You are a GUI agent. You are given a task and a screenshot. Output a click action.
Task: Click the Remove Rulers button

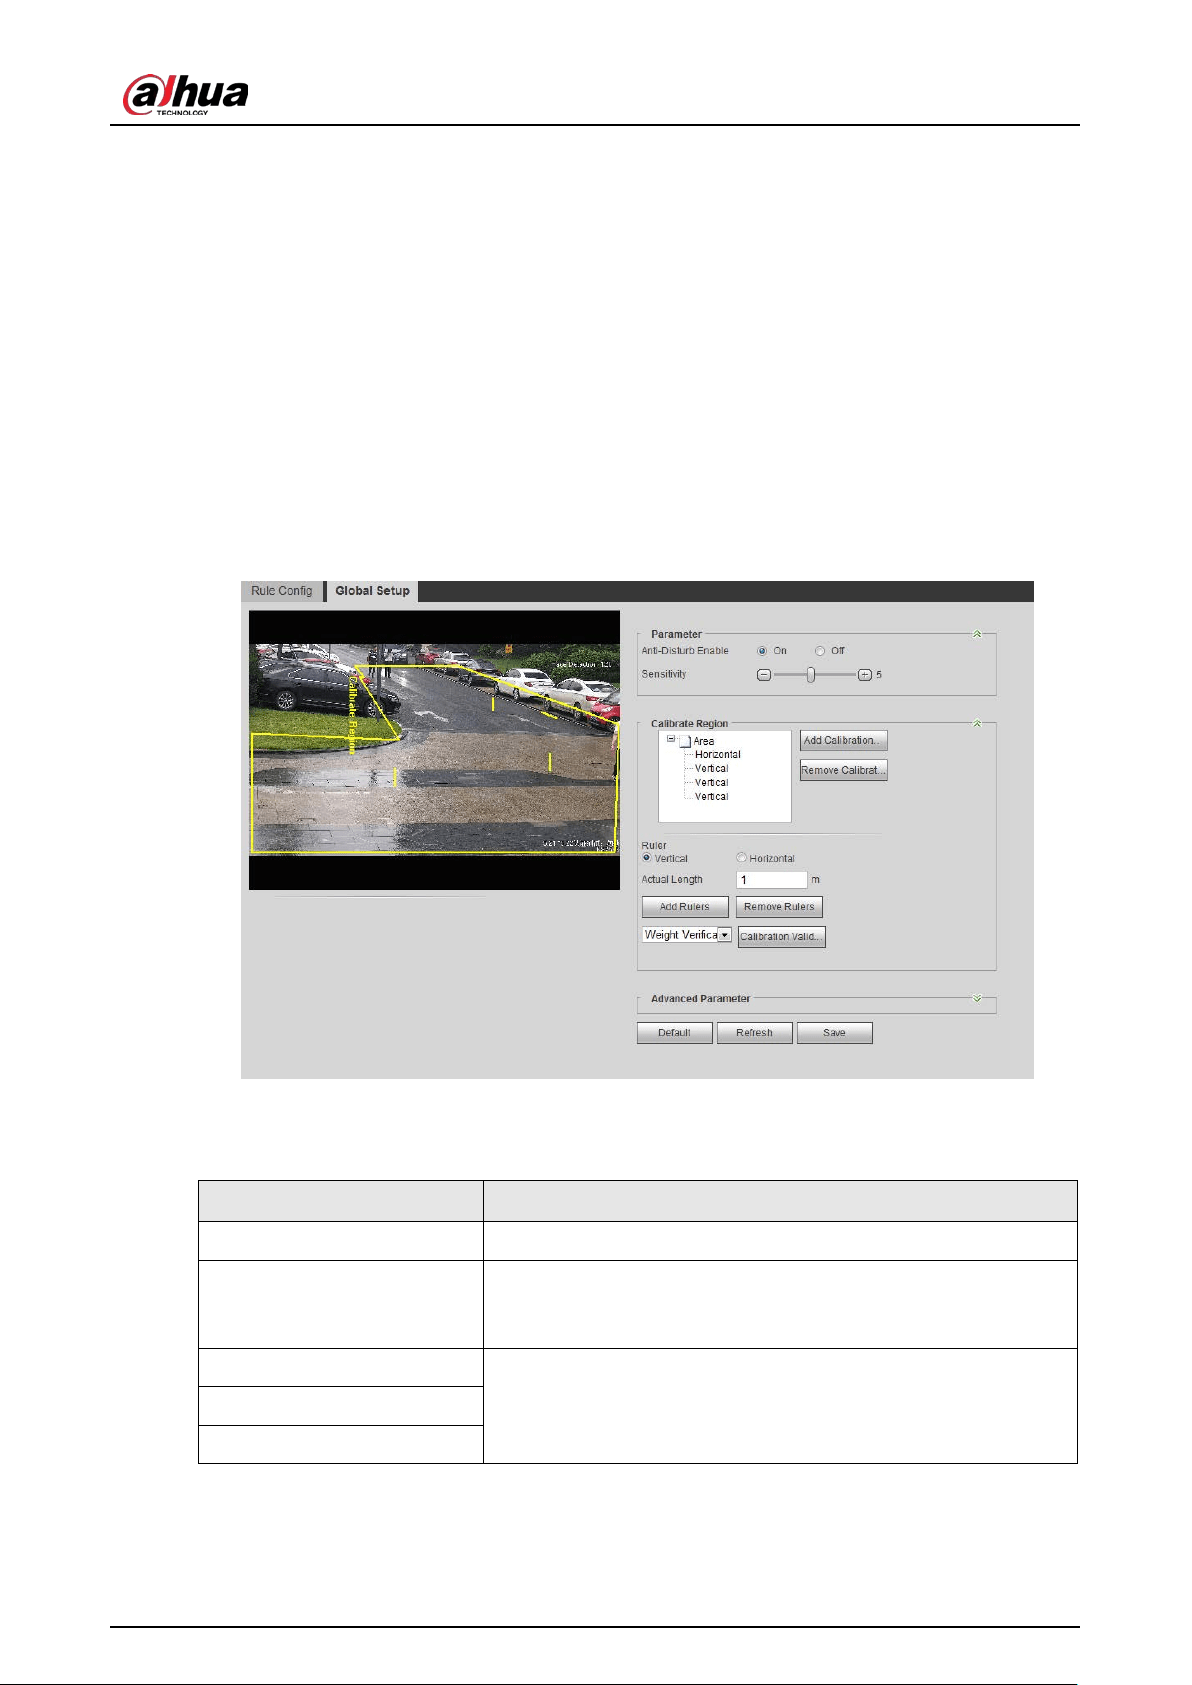coord(779,907)
